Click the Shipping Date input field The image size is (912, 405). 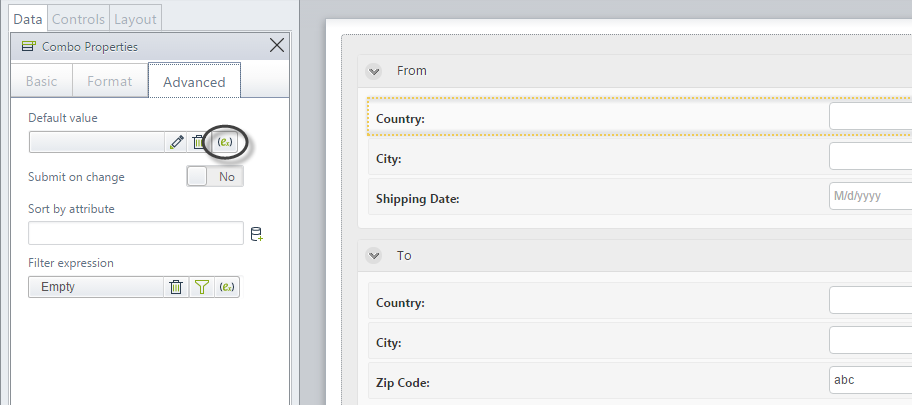click(x=871, y=196)
